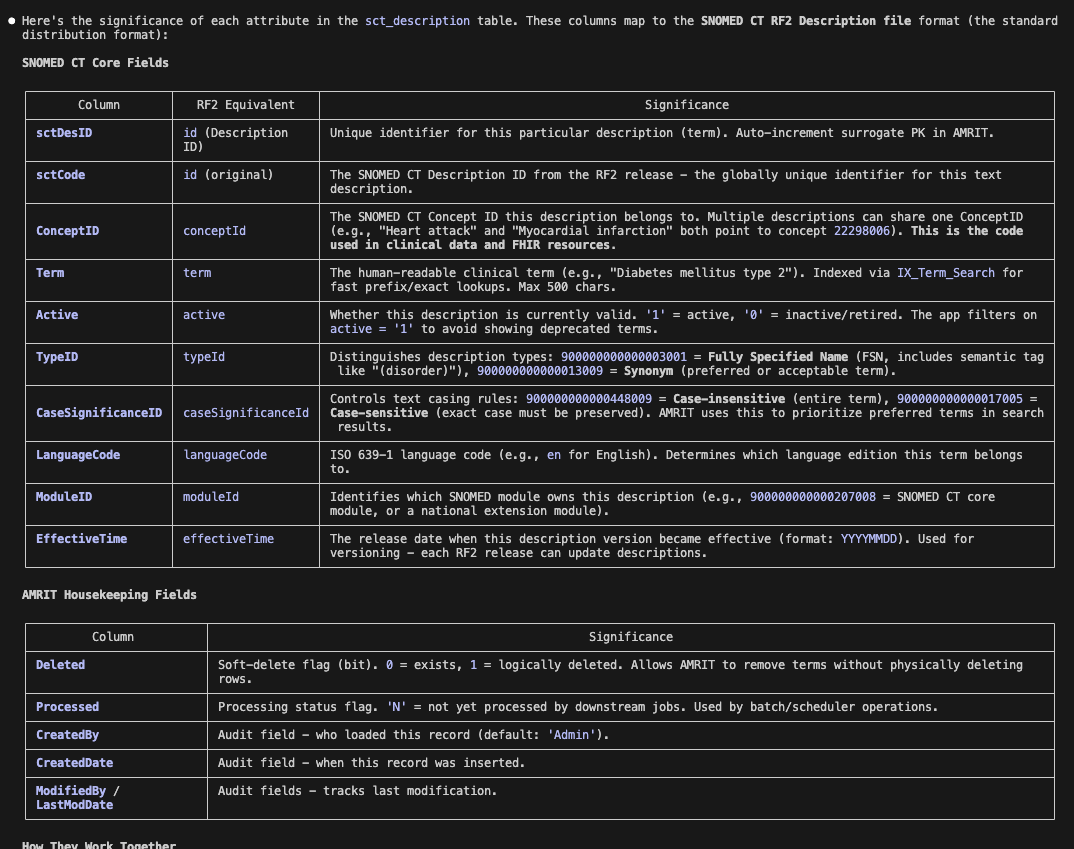Screen dimensions: 1074x849
Task: Click the 'RF2 Equivalent' table header
Action: [245, 105]
